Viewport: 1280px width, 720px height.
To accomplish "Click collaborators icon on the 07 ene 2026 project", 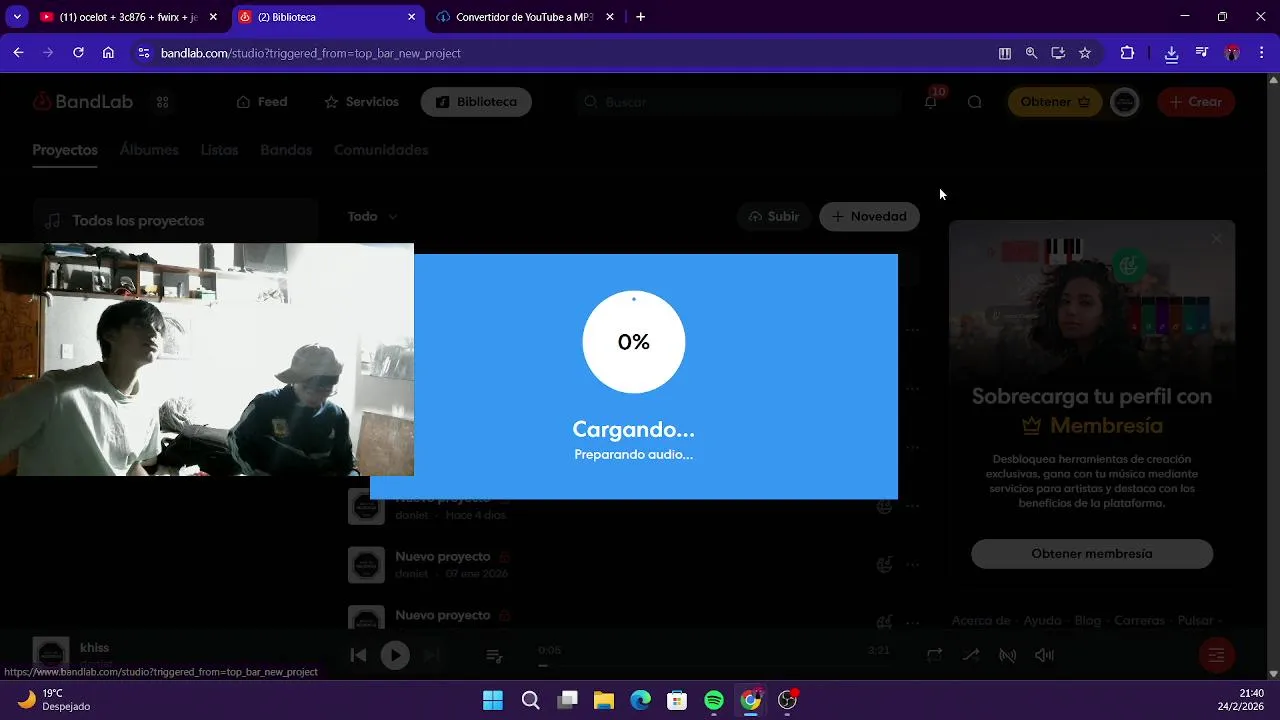I will pos(884,565).
